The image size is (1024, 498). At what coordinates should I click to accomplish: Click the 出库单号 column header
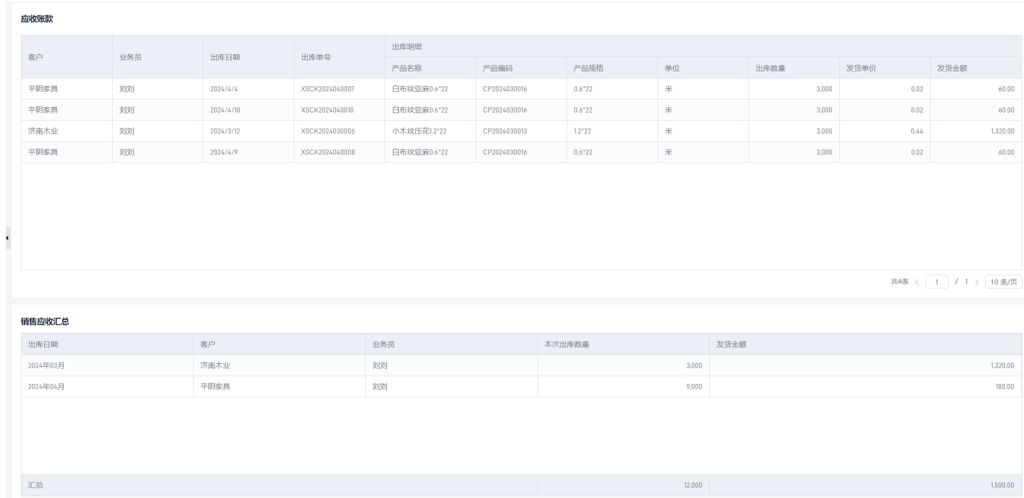point(316,57)
